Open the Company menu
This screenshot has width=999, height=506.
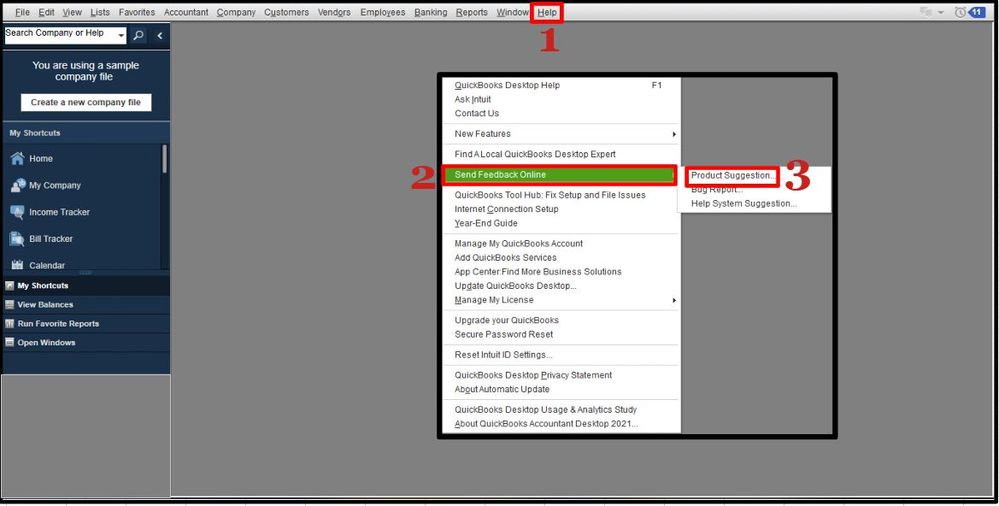click(x=236, y=12)
